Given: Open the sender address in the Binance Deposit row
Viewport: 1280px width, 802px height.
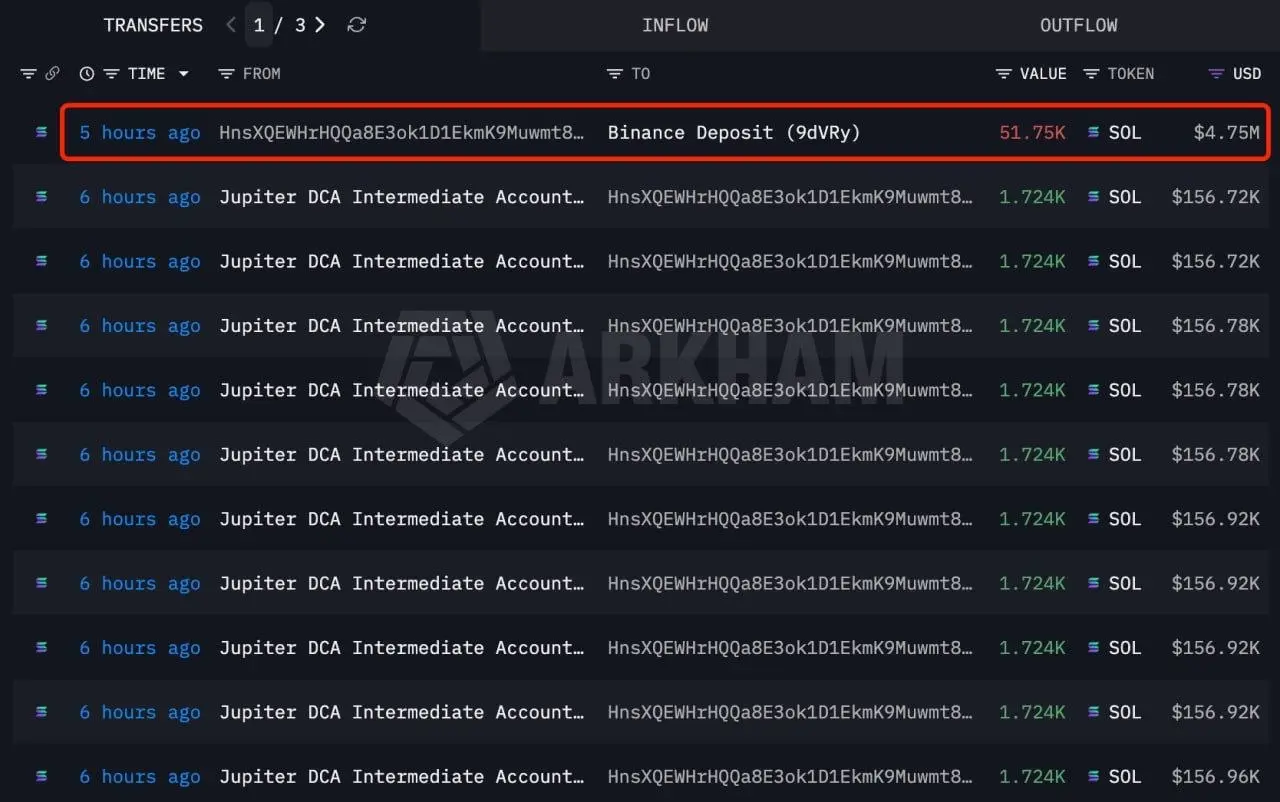Looking at the screenshot, I should point(401,132).
